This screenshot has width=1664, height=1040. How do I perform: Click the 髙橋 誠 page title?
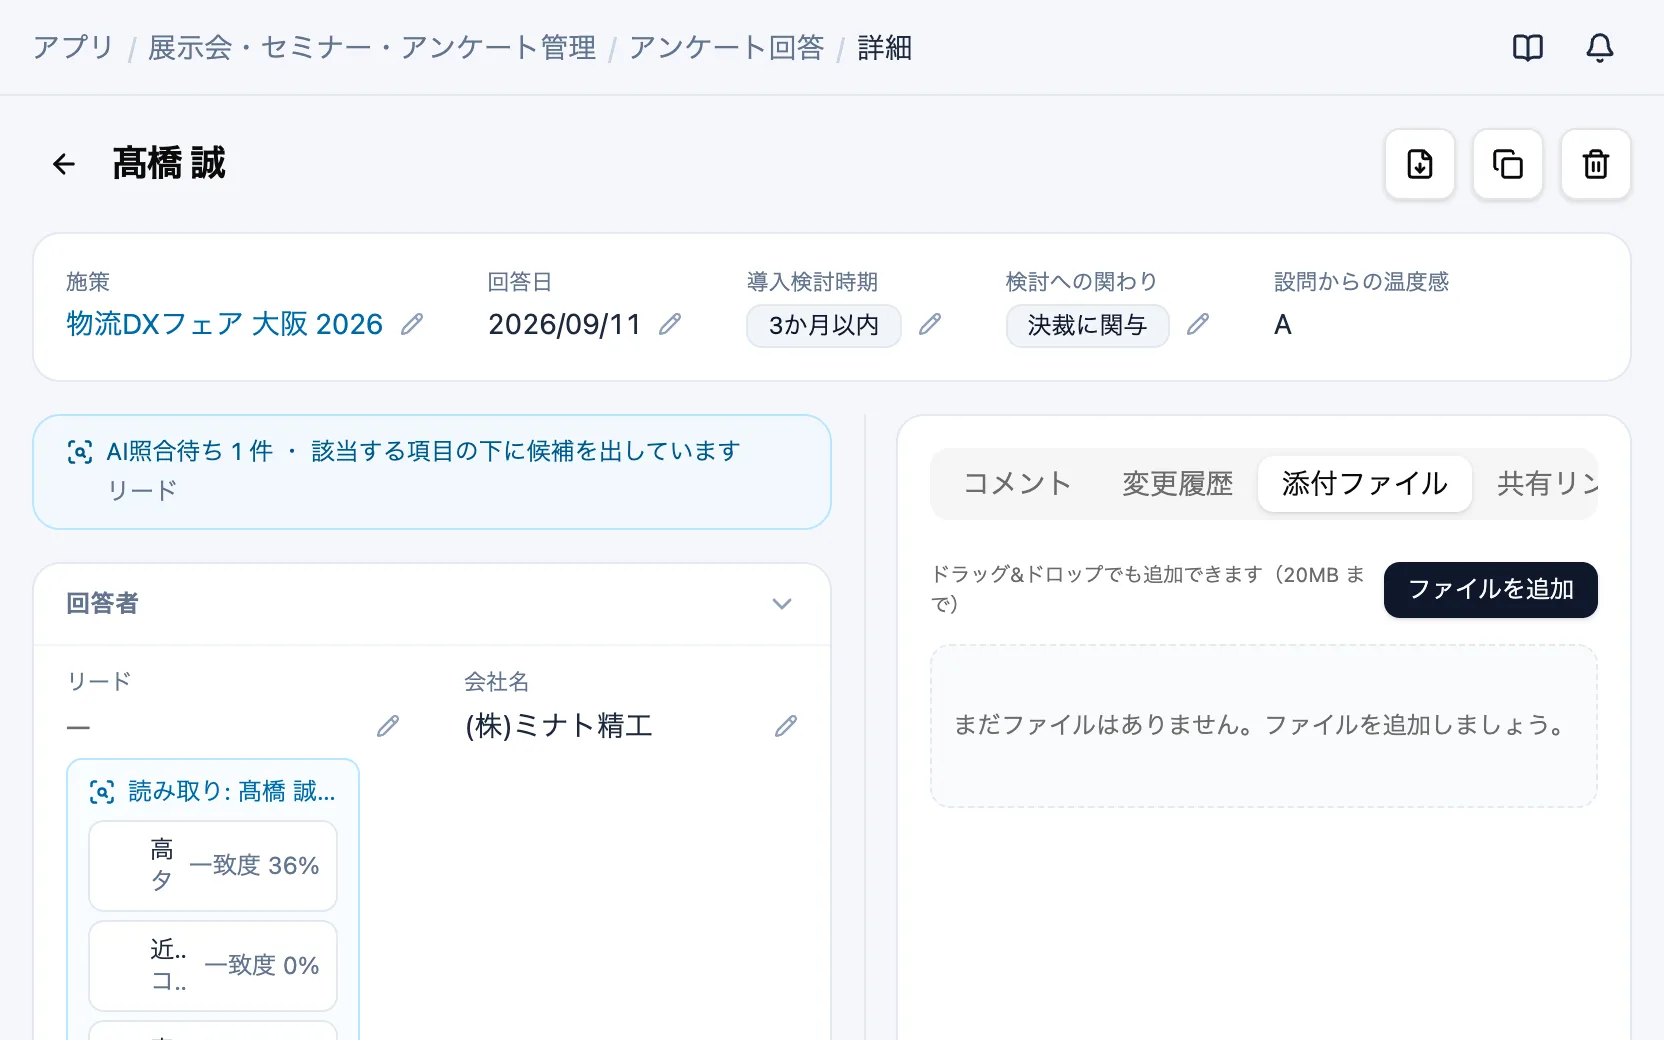169,163
